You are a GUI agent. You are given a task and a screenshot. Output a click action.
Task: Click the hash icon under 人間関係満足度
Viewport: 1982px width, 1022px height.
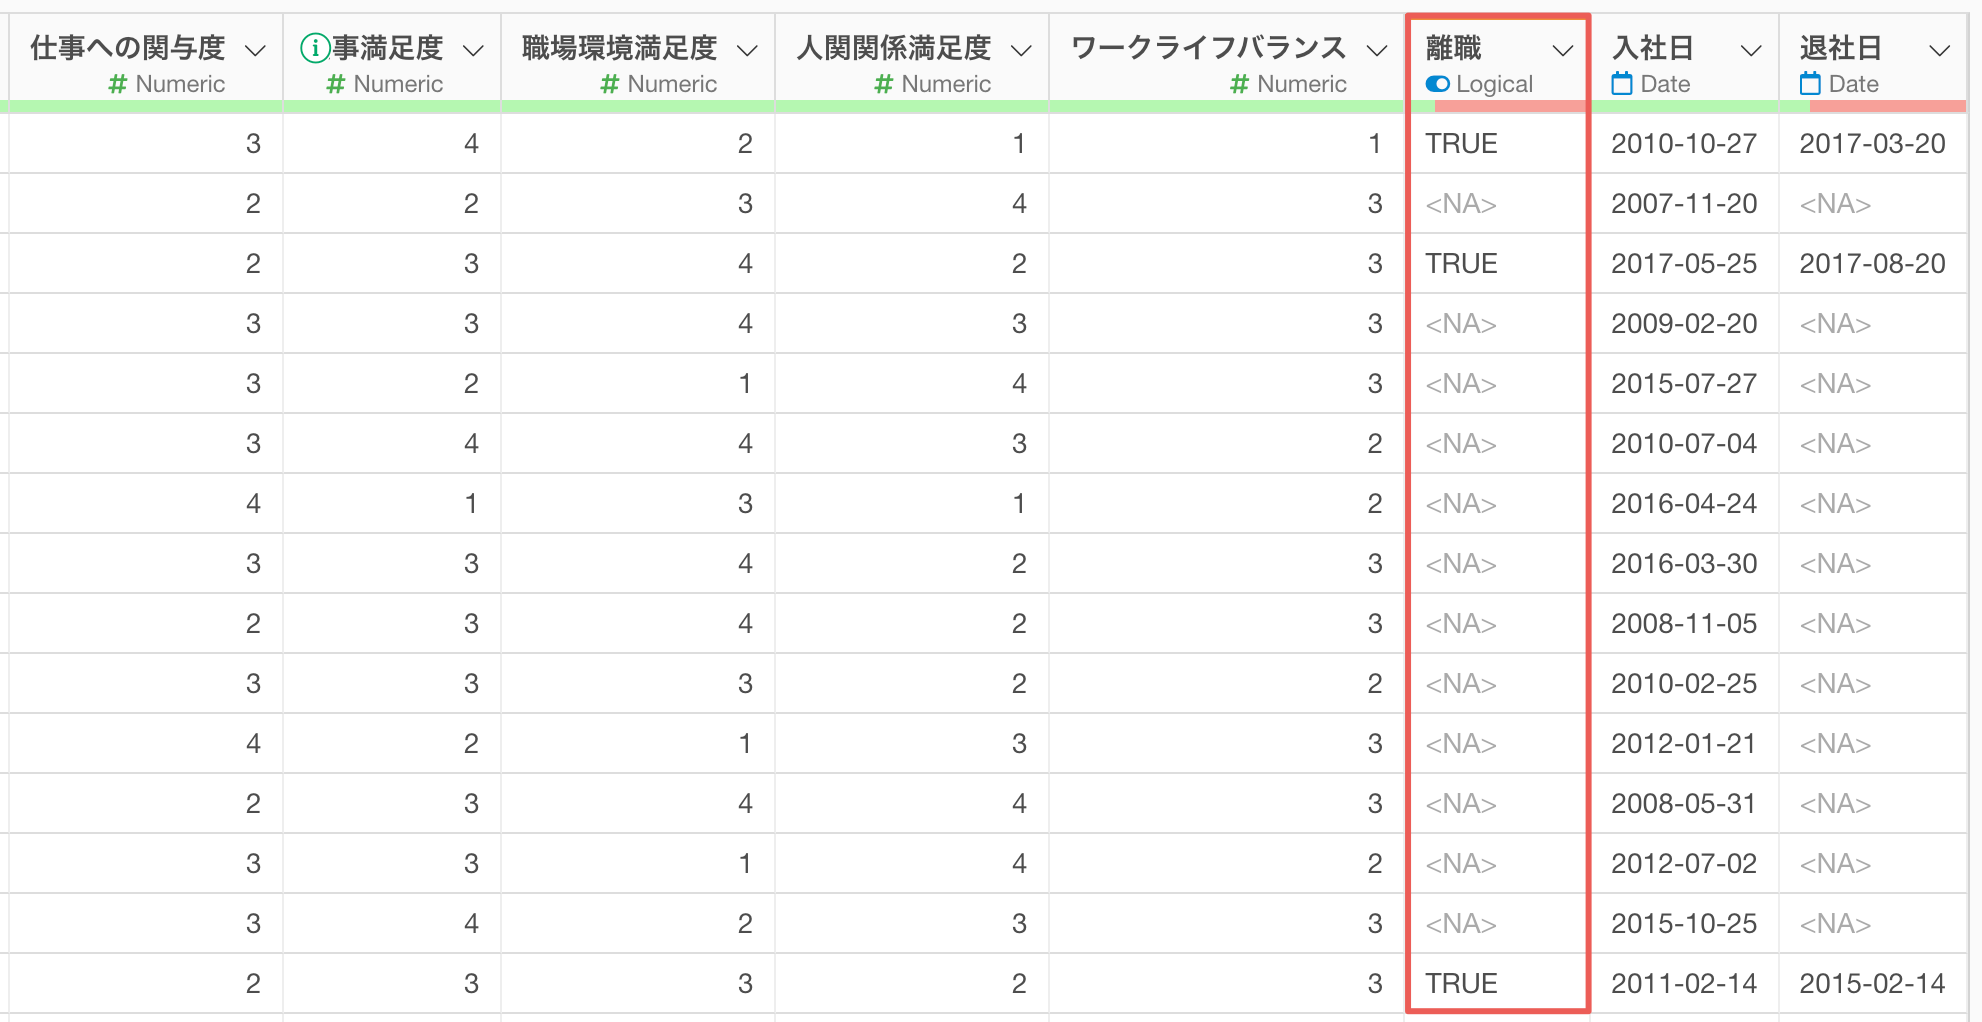click(x=883, y=84)
